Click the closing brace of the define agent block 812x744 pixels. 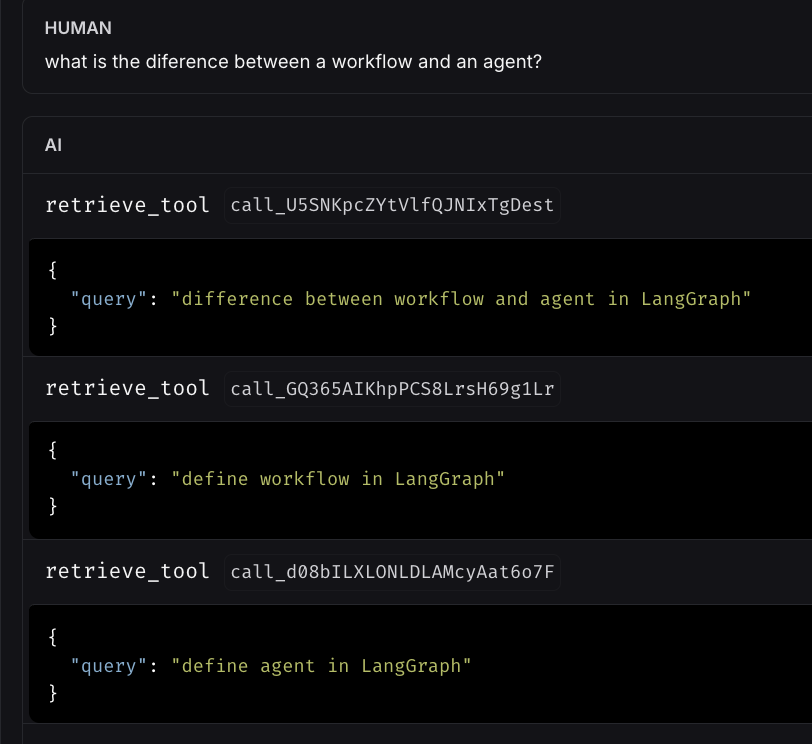pos(52,692)
